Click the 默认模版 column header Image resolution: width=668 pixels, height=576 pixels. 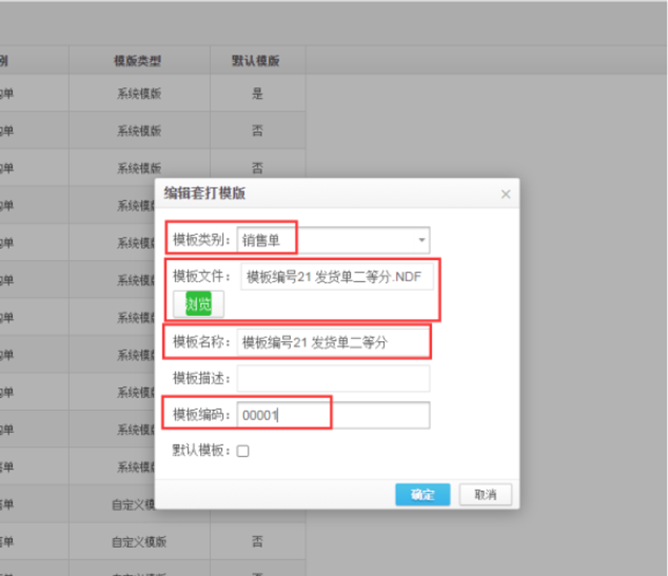coord(256,61)
